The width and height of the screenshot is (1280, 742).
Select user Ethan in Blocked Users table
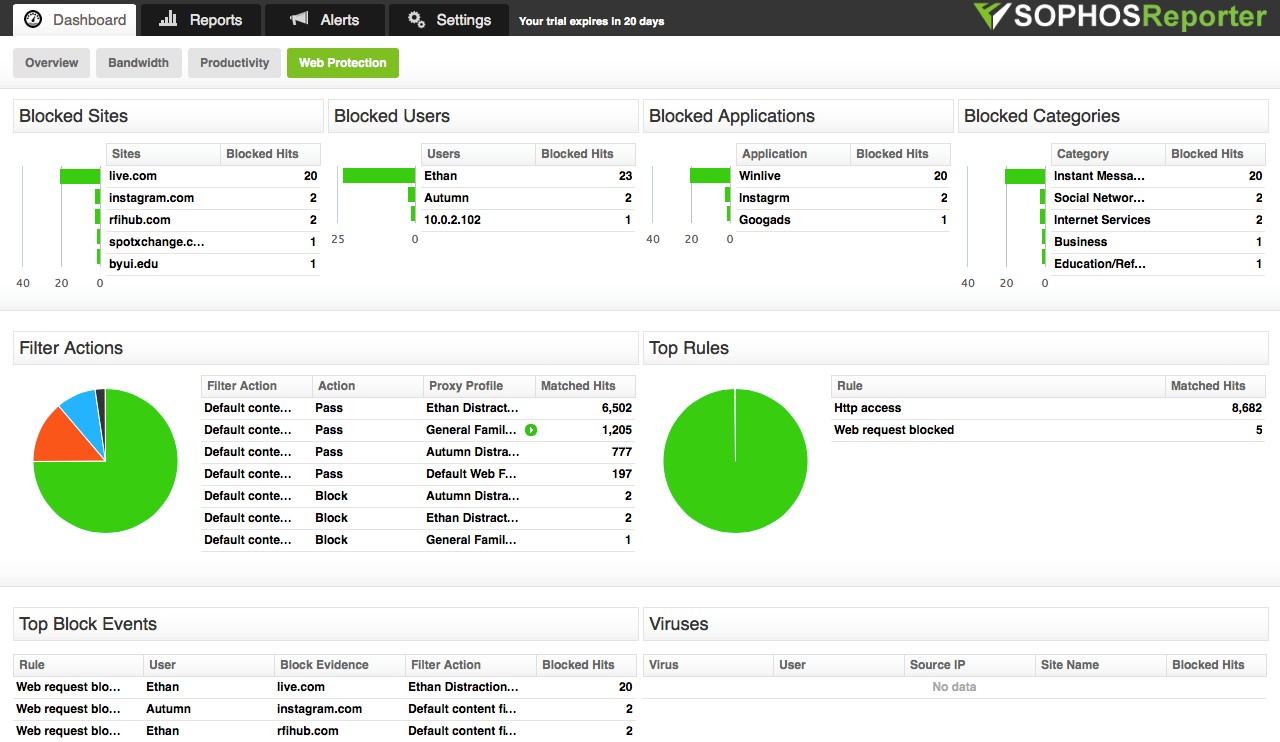tap(440, 176)
